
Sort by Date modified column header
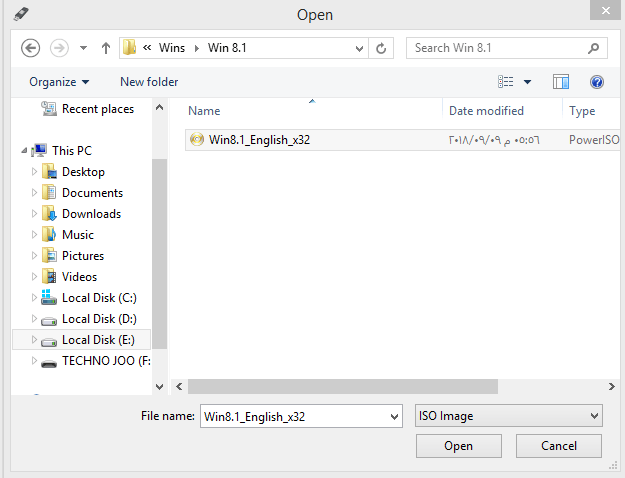(486, 111)
